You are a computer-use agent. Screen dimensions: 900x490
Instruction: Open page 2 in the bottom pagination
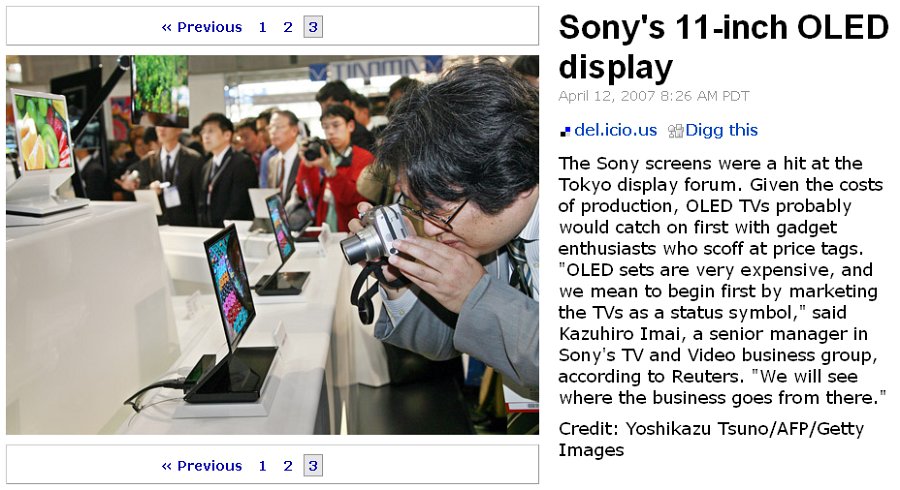tap(288, 466)
